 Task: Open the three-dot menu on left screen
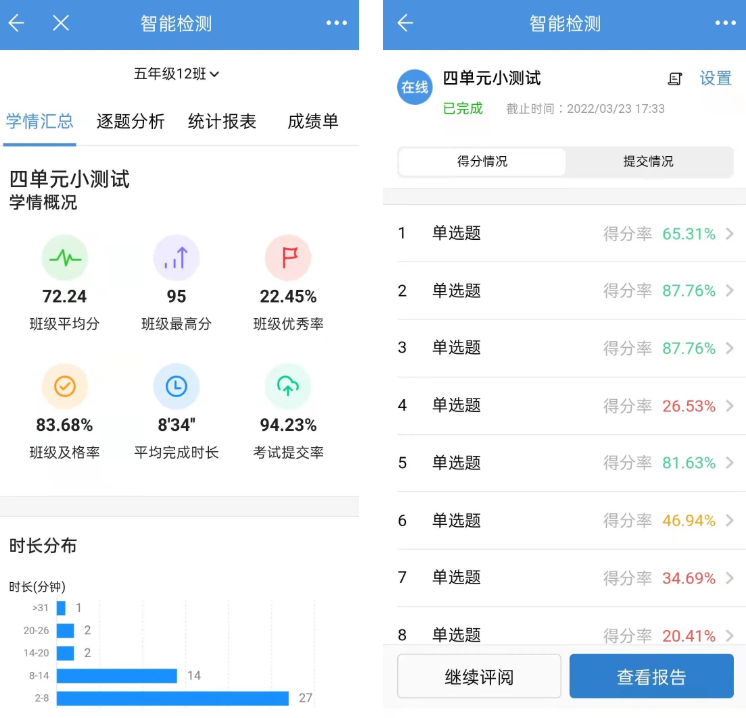[337, 23]
